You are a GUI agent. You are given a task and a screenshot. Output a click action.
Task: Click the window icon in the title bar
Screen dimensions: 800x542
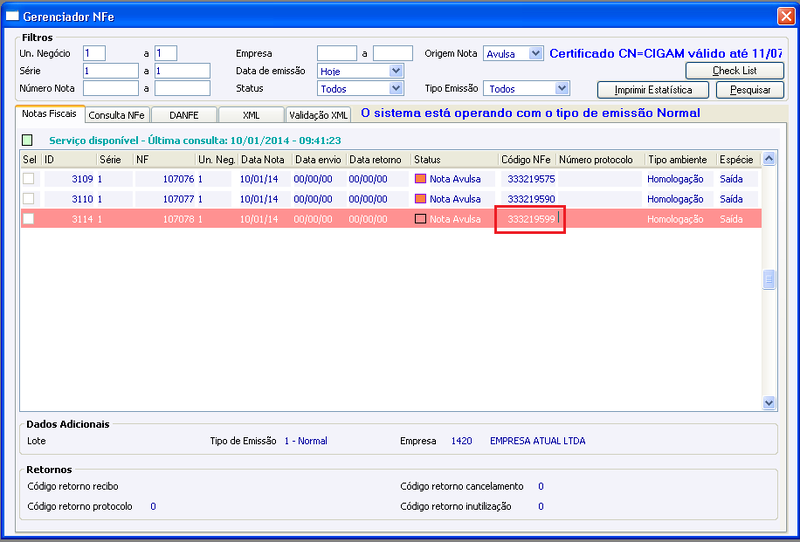(12, 16)
